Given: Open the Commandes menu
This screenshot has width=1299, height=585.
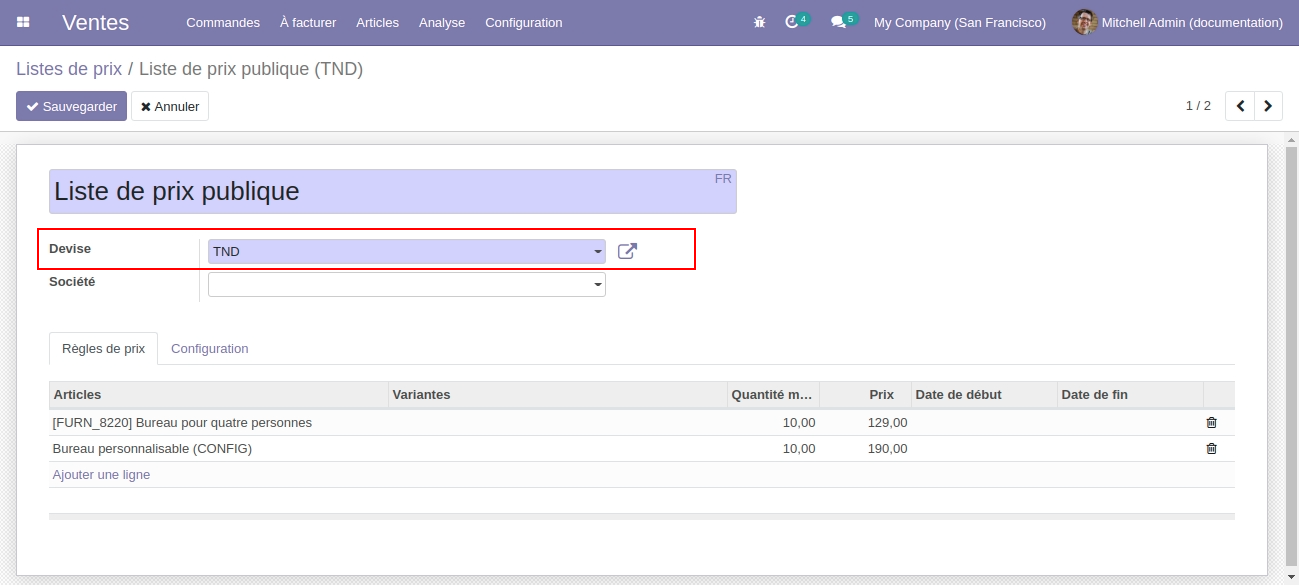Looking at the screenshot, I should [222, 22].
